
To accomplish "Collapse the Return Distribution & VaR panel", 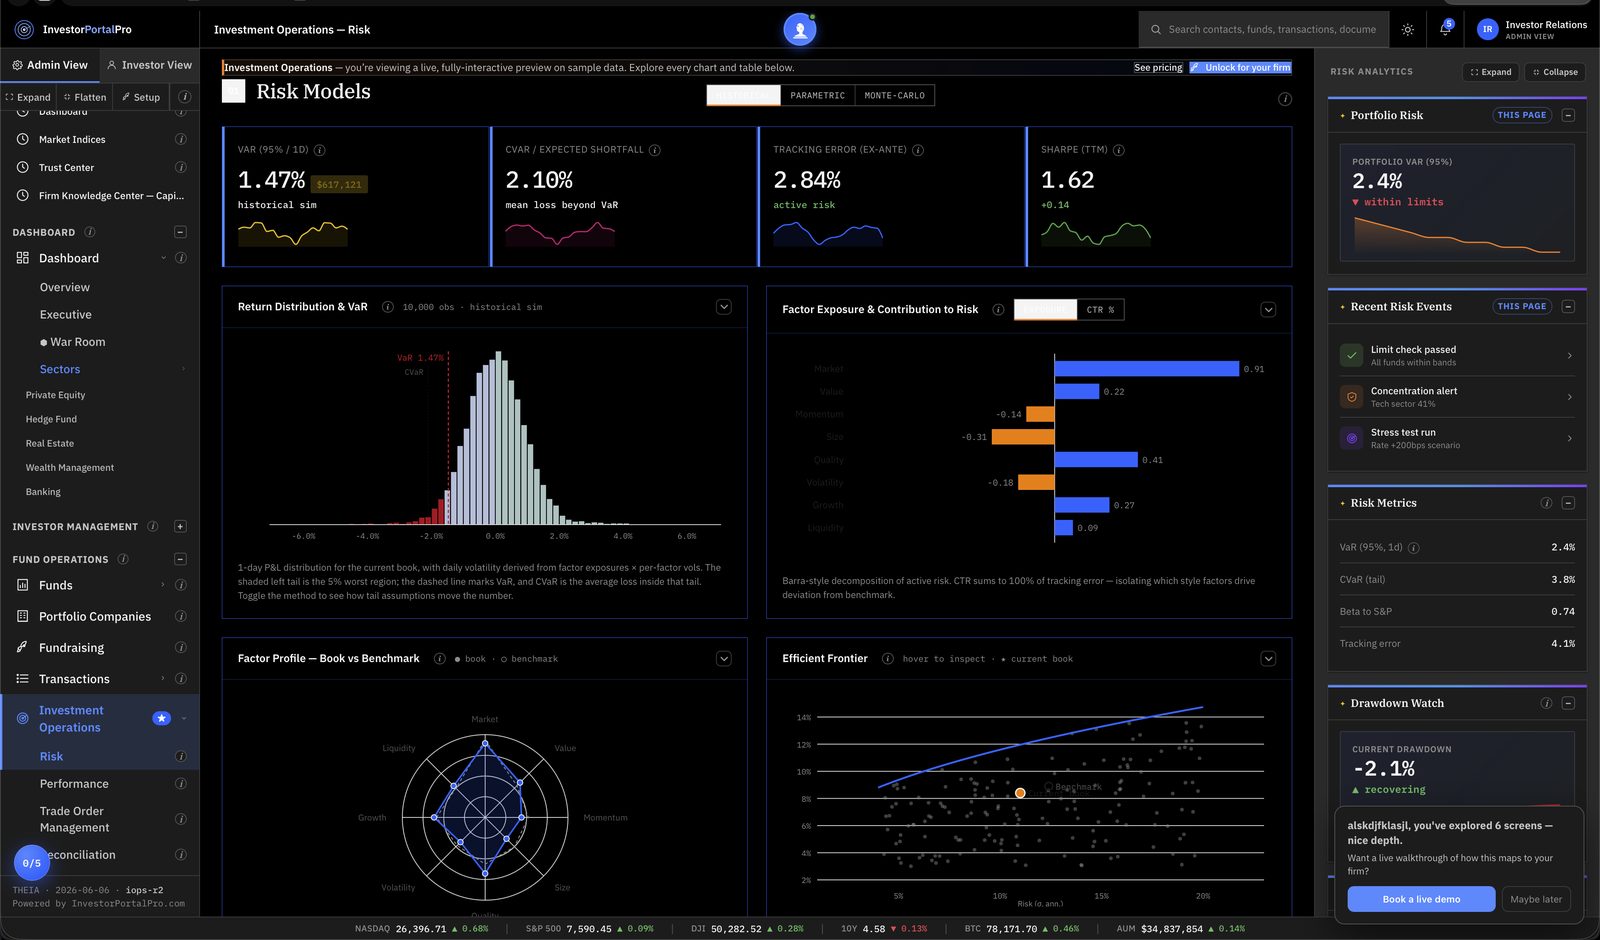I will coord(724,307).
